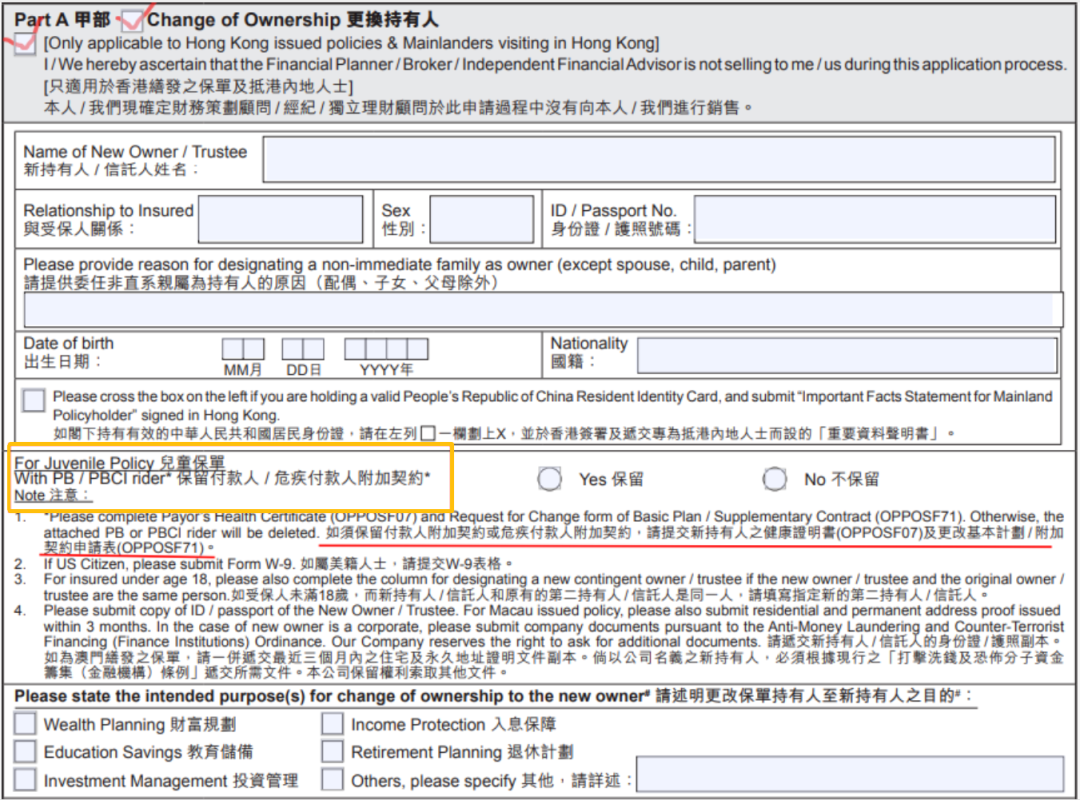Click the ID / Passport No. field
Screen dimensions: 1080x800
875,219
